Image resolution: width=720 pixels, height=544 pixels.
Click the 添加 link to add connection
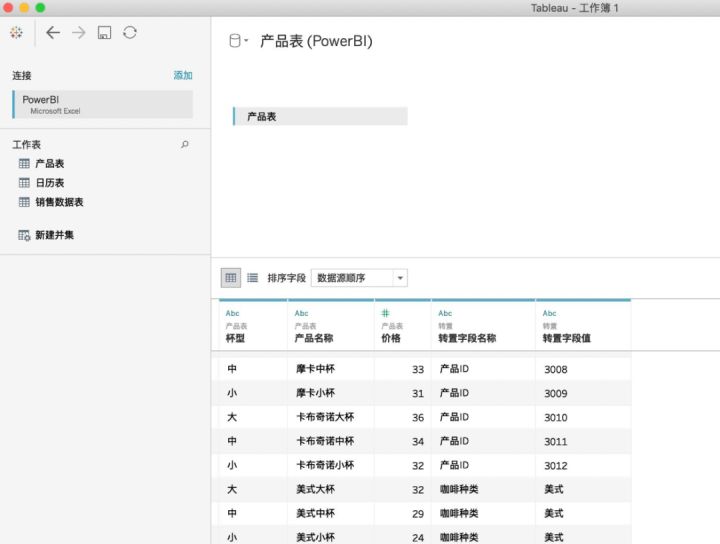(x=183, y=75)
